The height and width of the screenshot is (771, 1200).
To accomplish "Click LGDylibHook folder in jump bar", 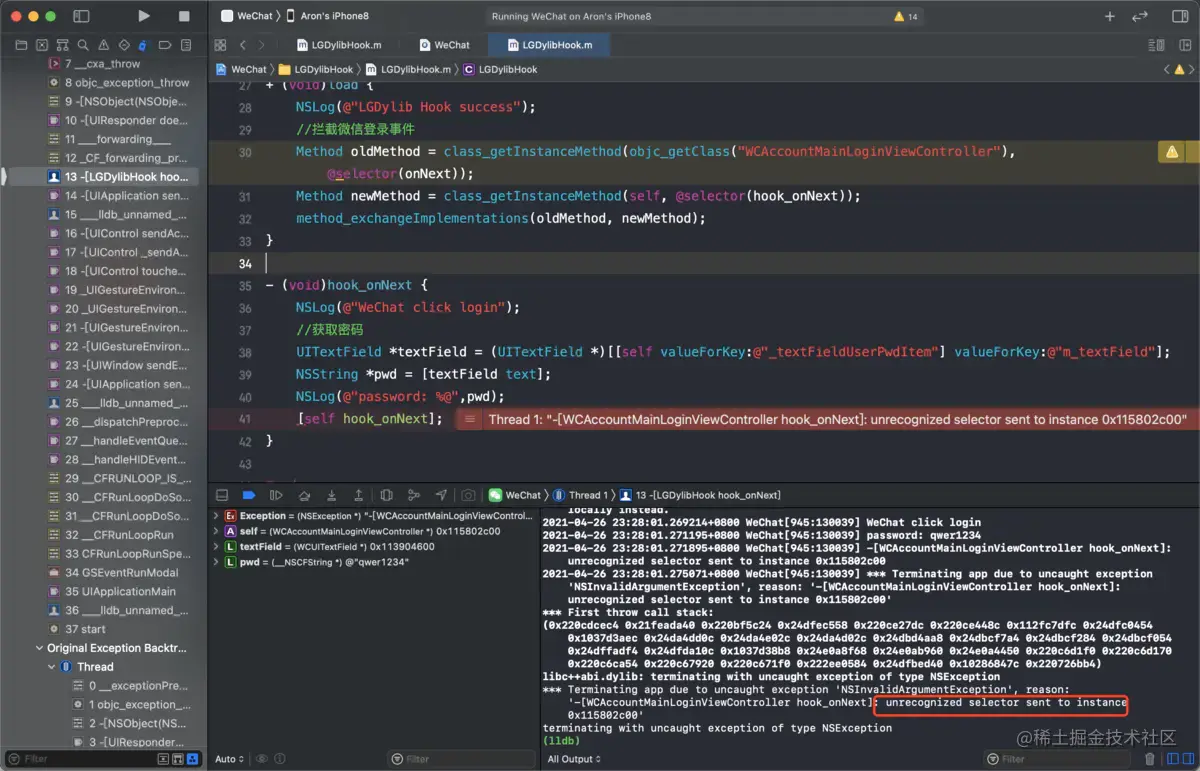I will (x=316, y=69).
